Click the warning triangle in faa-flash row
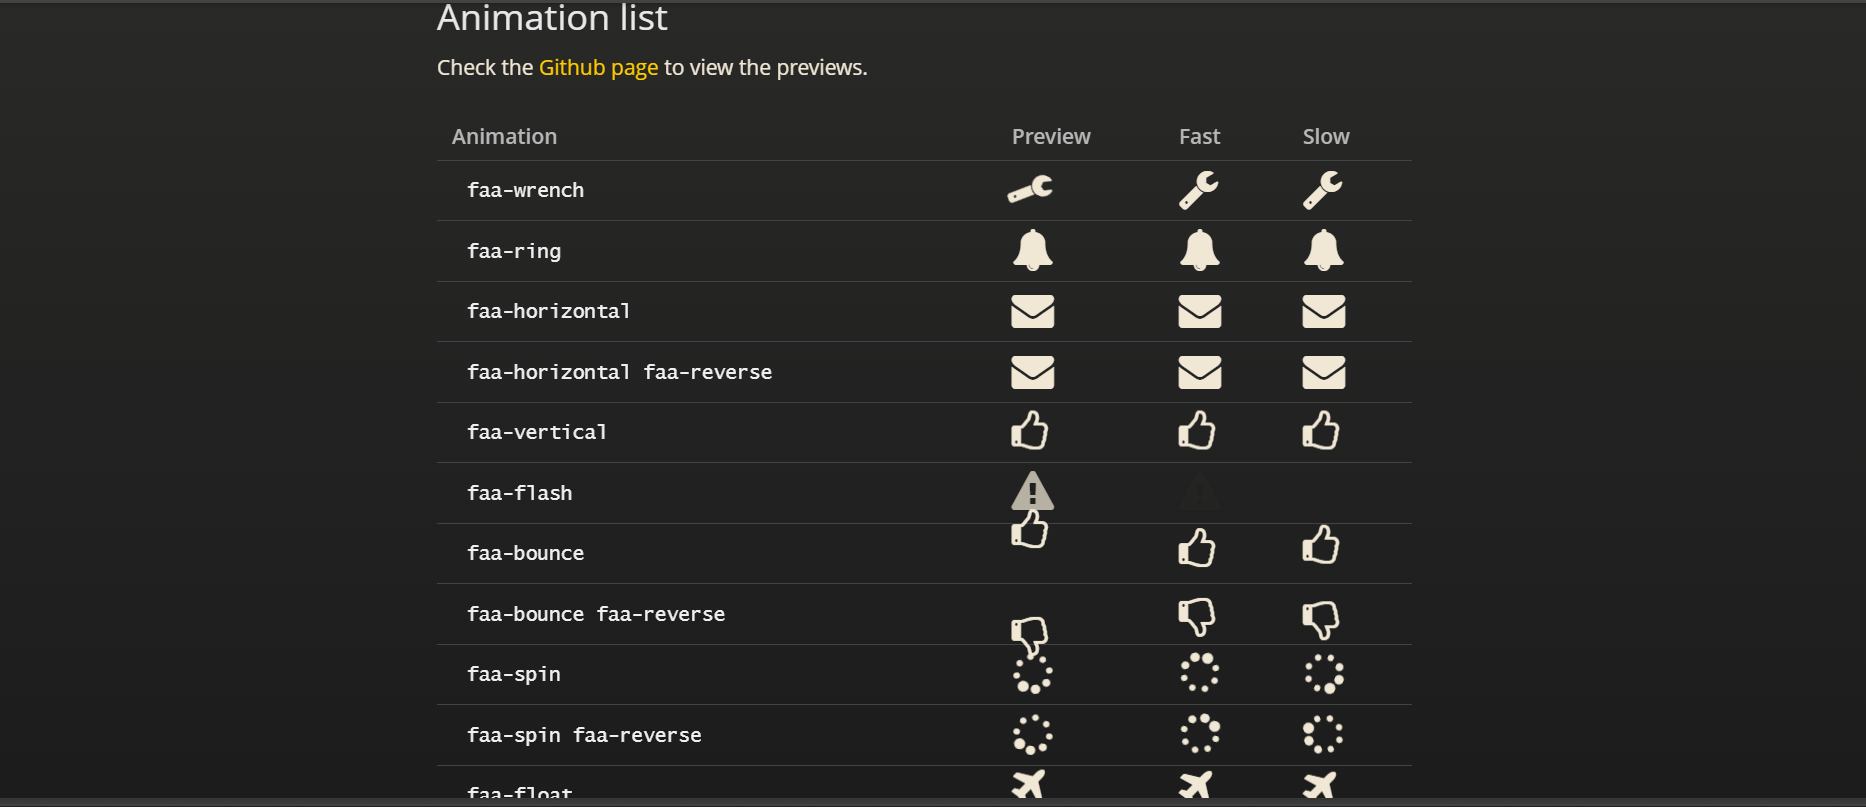1866x807 pixels. coord(1033,491)
